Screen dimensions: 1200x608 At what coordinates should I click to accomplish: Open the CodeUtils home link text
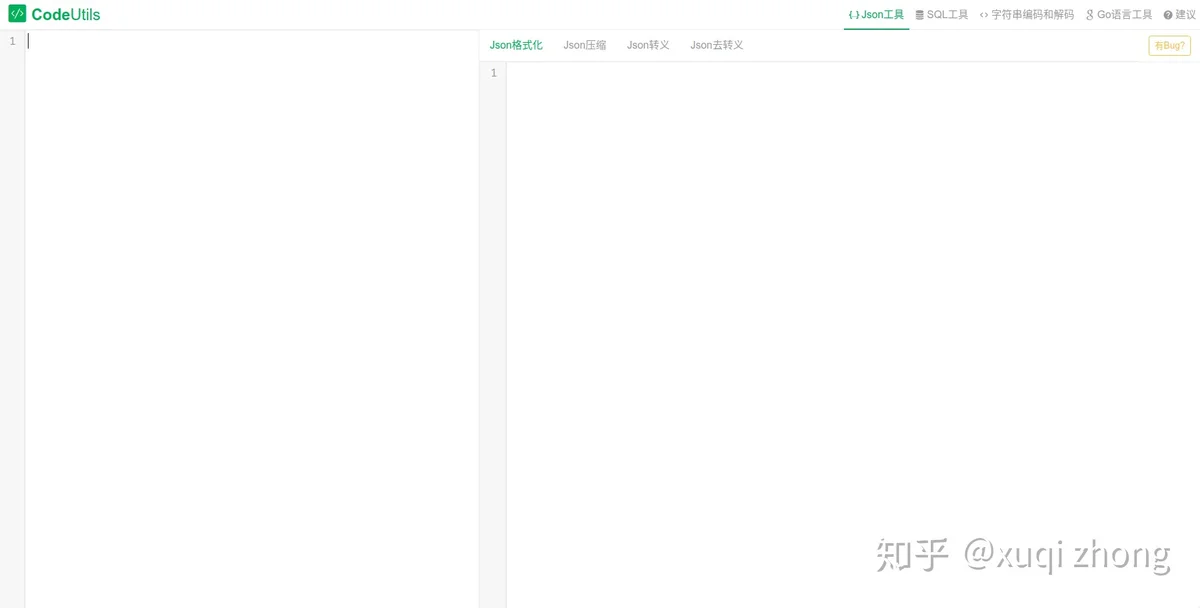coord(66,15)
